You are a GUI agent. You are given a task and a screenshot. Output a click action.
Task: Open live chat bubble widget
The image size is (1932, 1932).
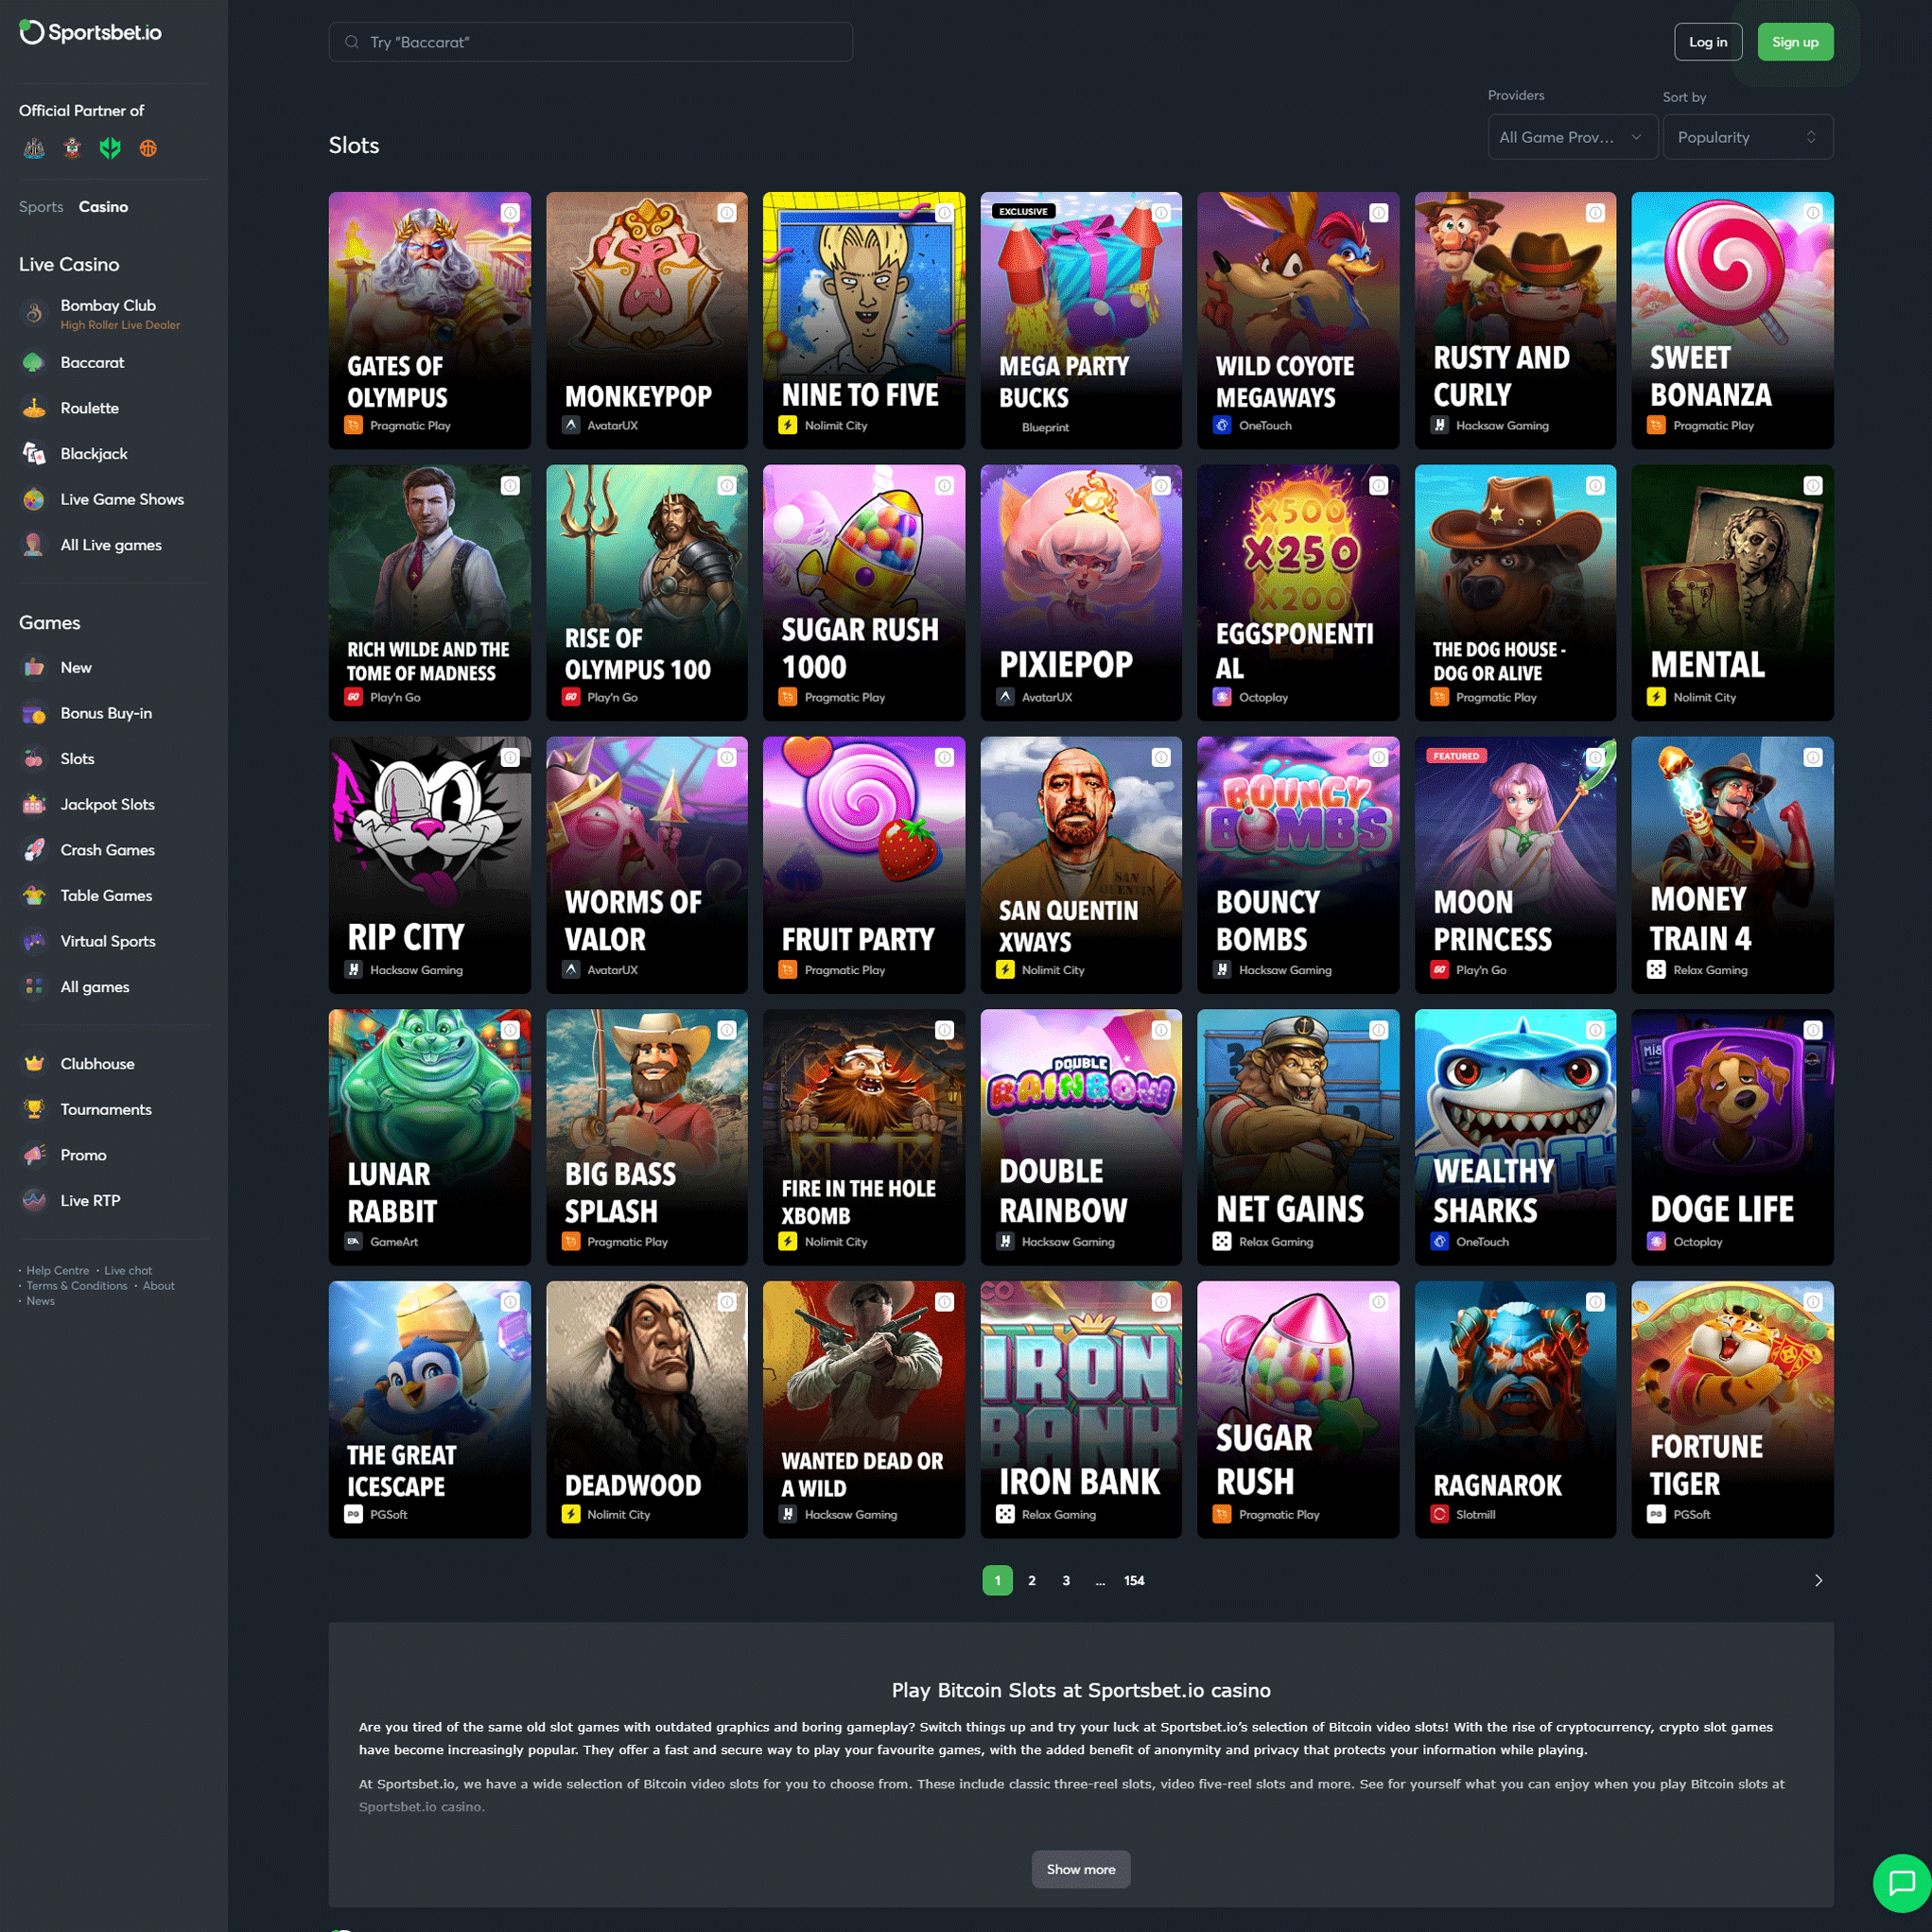(1901, 1884)
